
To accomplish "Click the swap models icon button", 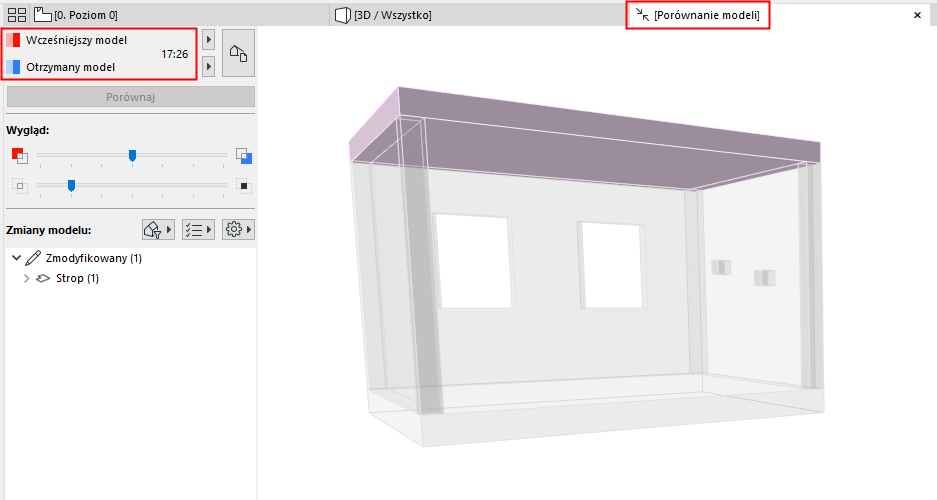I will coord(238,53).
